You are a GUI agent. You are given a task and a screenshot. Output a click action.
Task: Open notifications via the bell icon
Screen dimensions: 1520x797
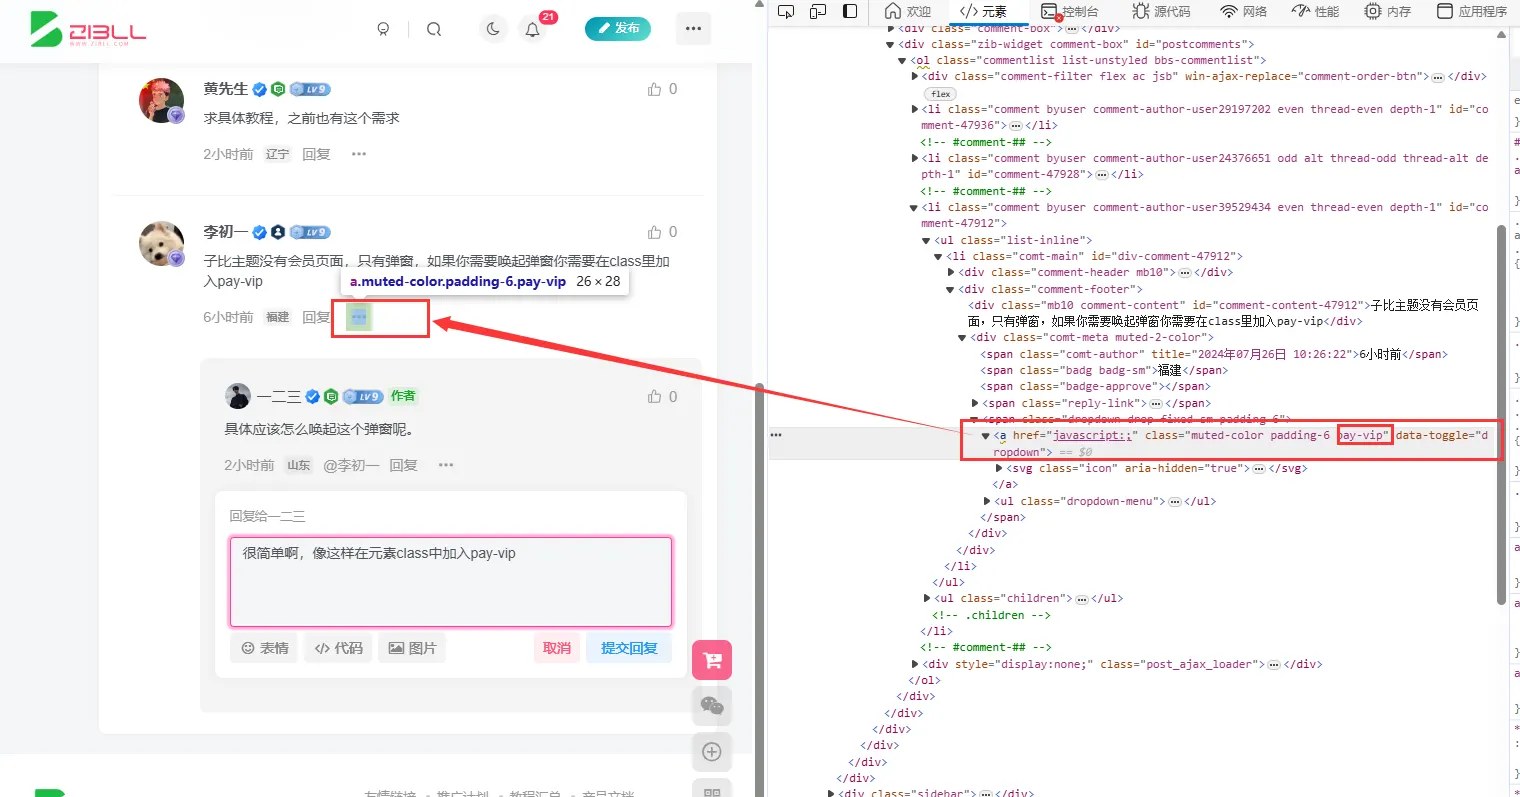(533, 29)
